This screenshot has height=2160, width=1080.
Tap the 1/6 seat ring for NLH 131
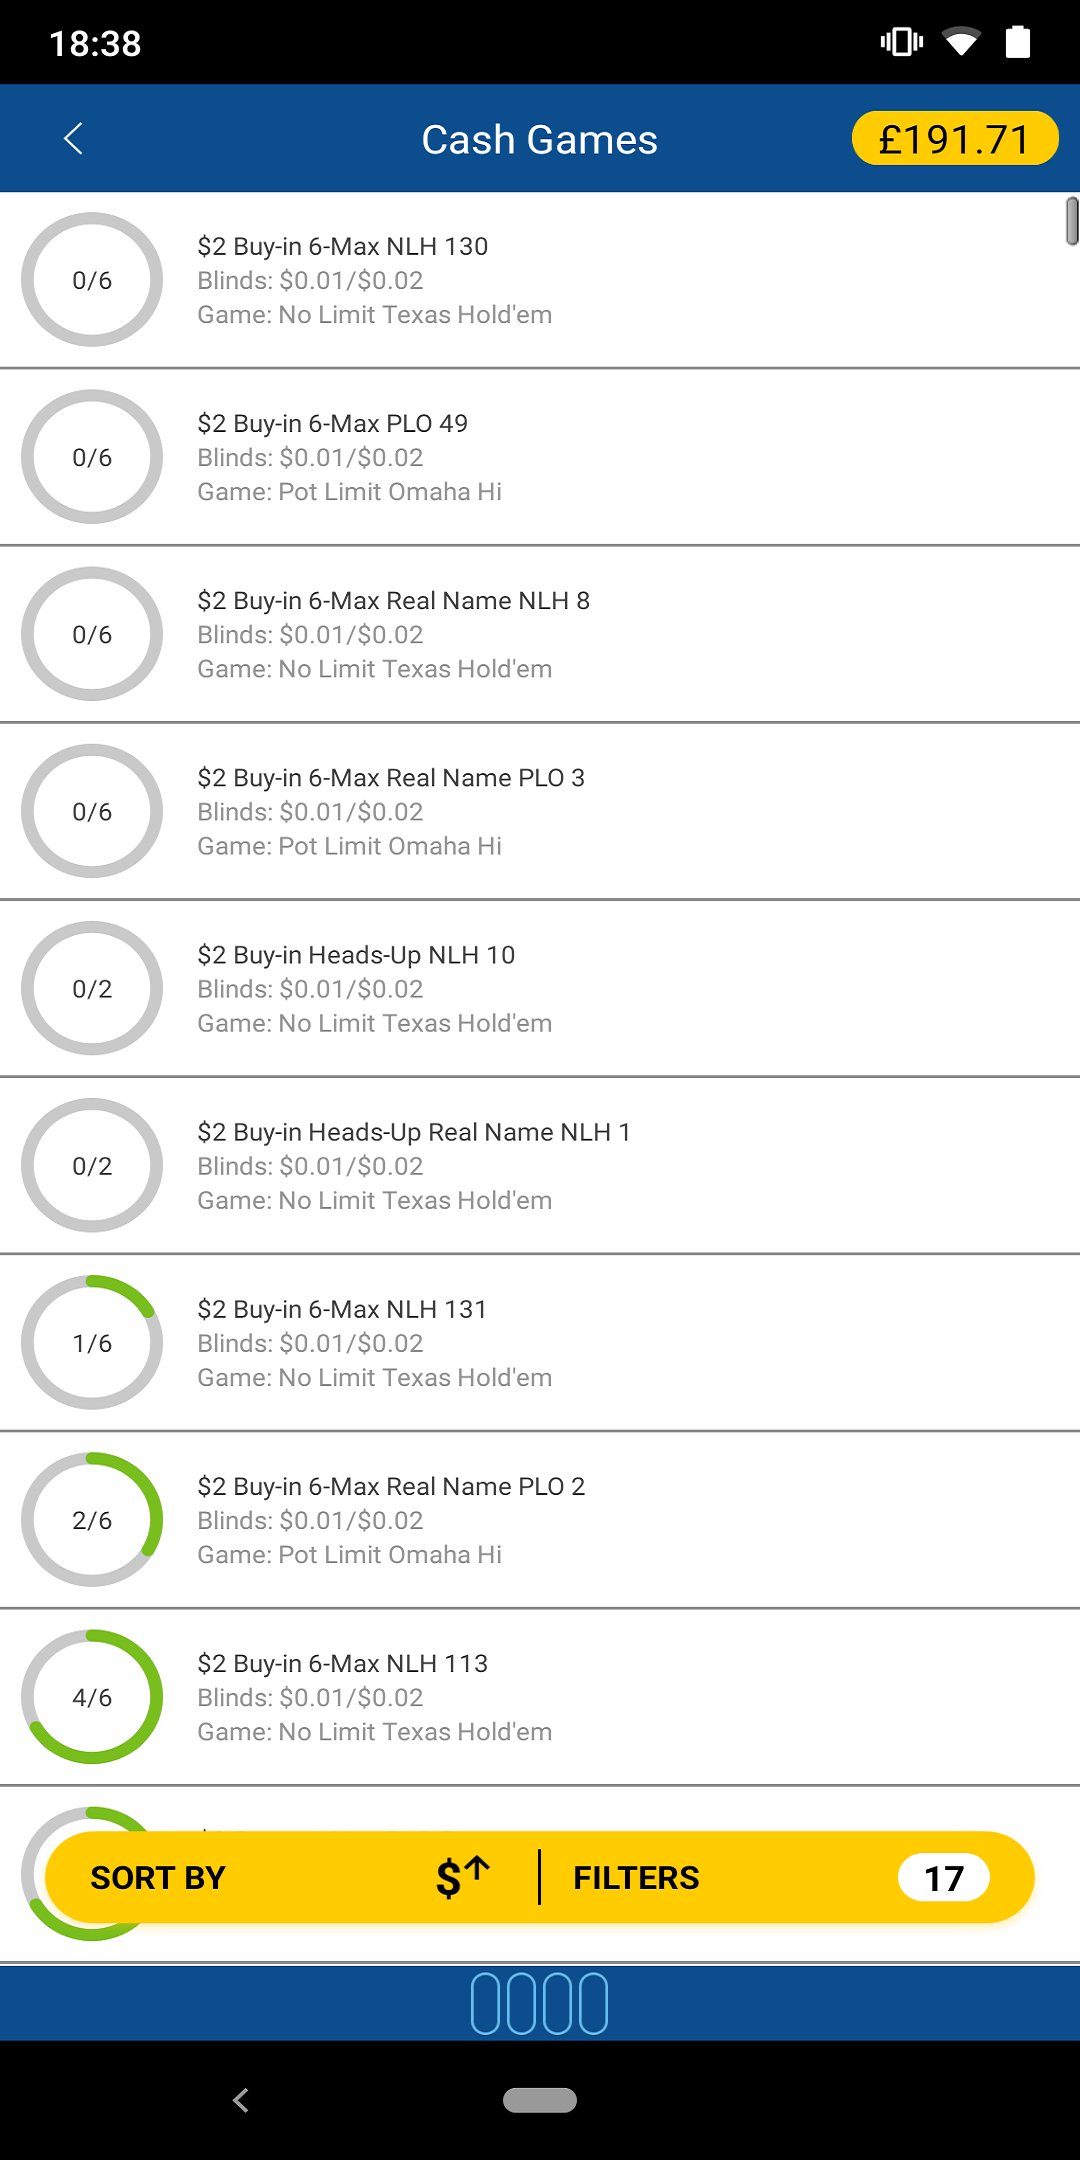[x=92, y=1343]
